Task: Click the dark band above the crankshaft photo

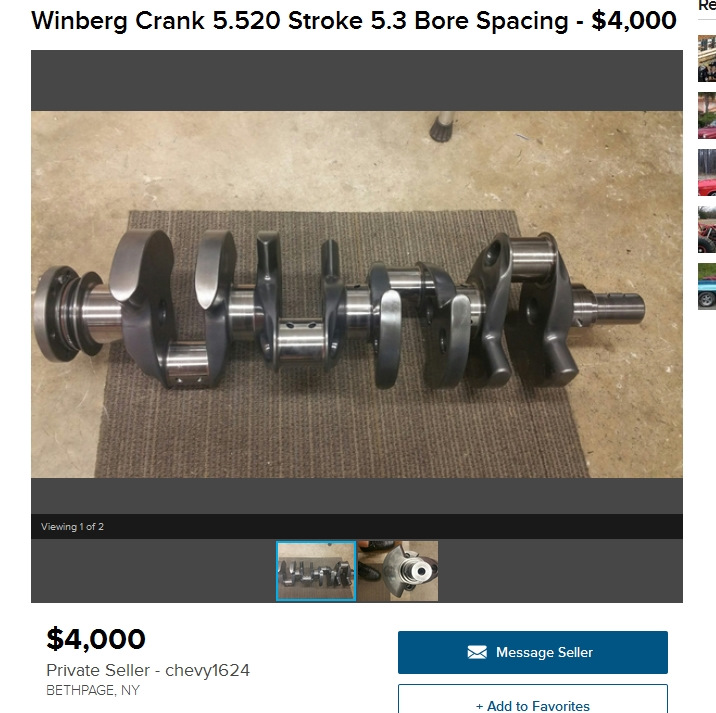Action: point(357,80)
